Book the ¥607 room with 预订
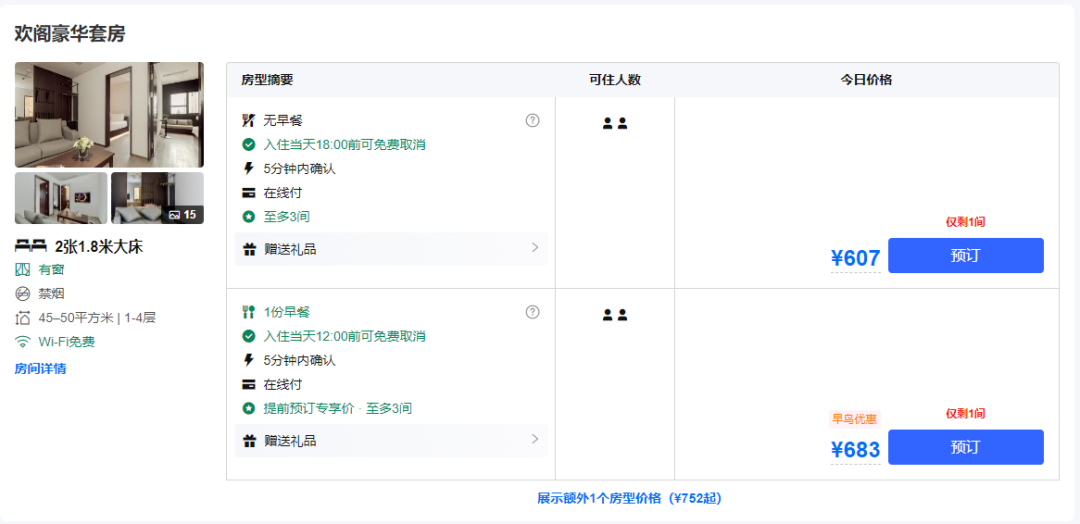This screenshot has height=524, width=1080. click(966, 255)
